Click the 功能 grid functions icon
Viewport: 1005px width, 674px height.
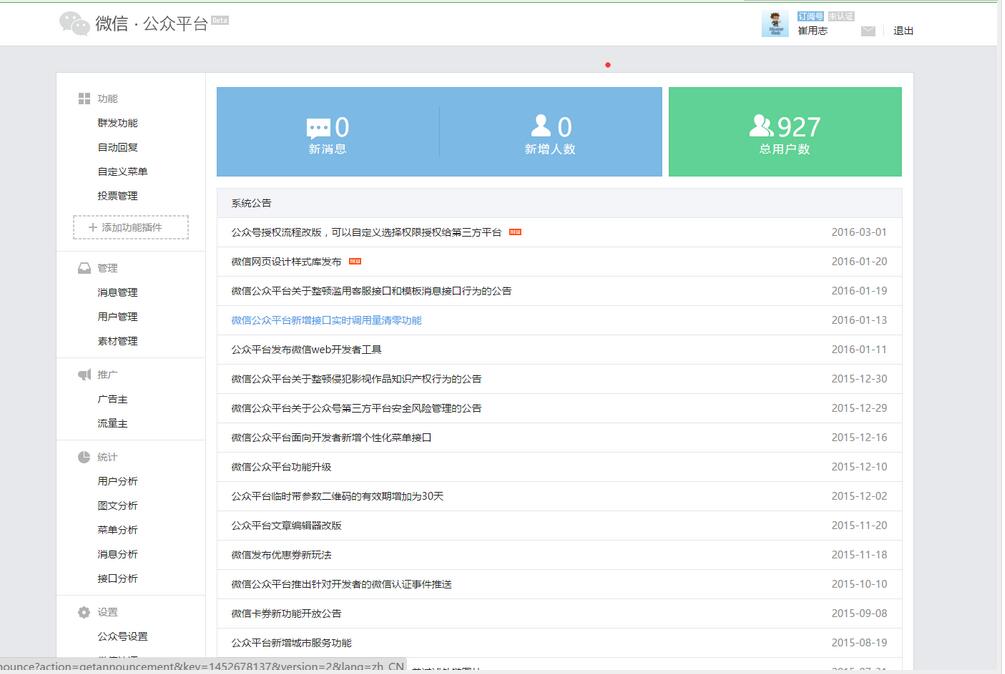pos(83,98)
